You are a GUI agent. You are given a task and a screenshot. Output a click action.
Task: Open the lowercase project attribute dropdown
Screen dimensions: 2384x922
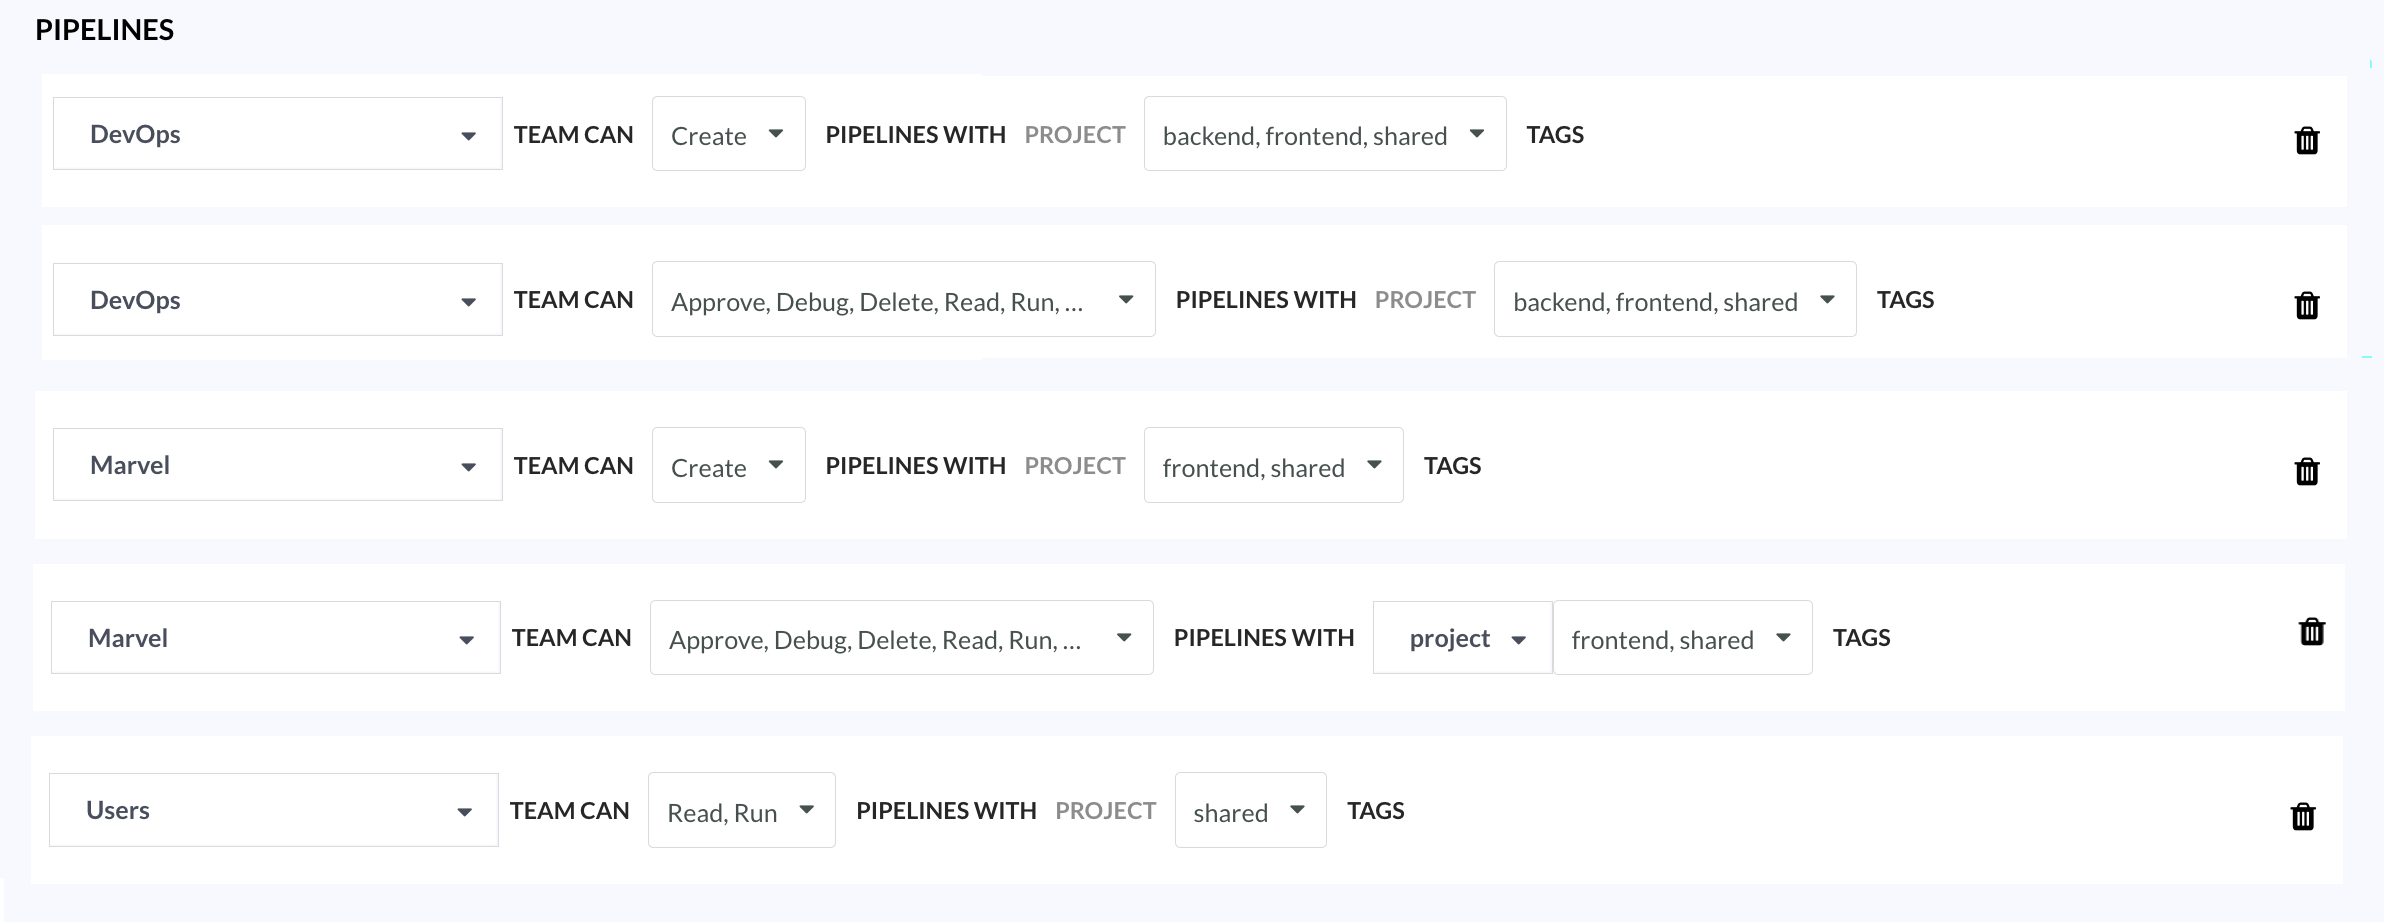click(x=1462, y=638)
